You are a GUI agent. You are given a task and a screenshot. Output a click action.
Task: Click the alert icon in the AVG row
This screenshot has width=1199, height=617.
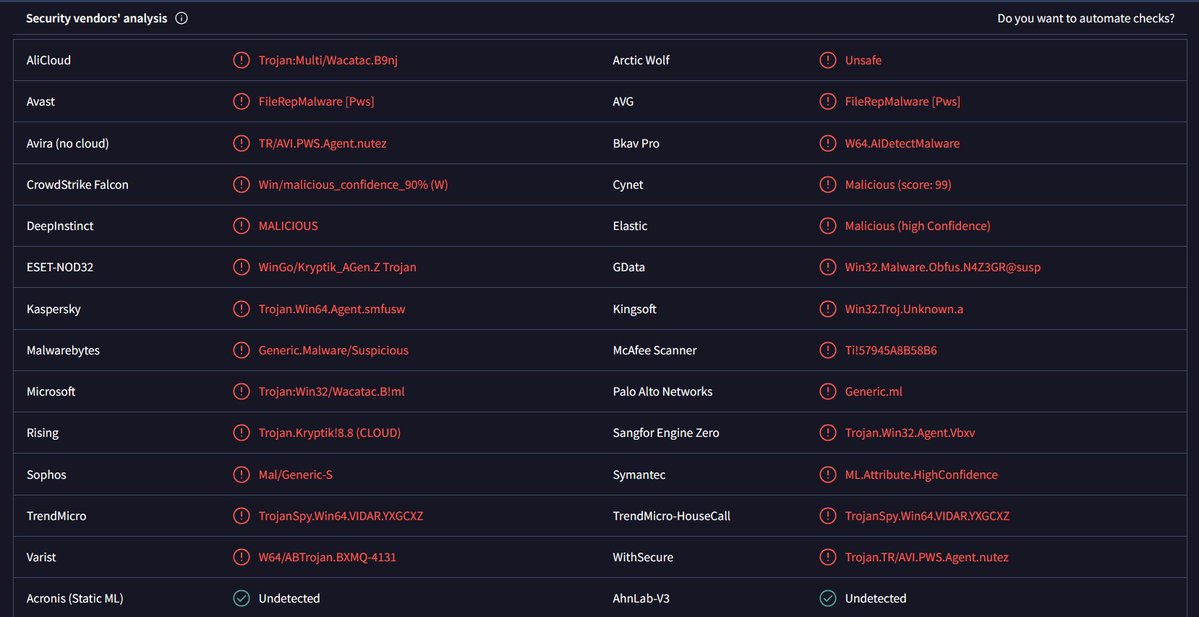click(x=827, y=101)
